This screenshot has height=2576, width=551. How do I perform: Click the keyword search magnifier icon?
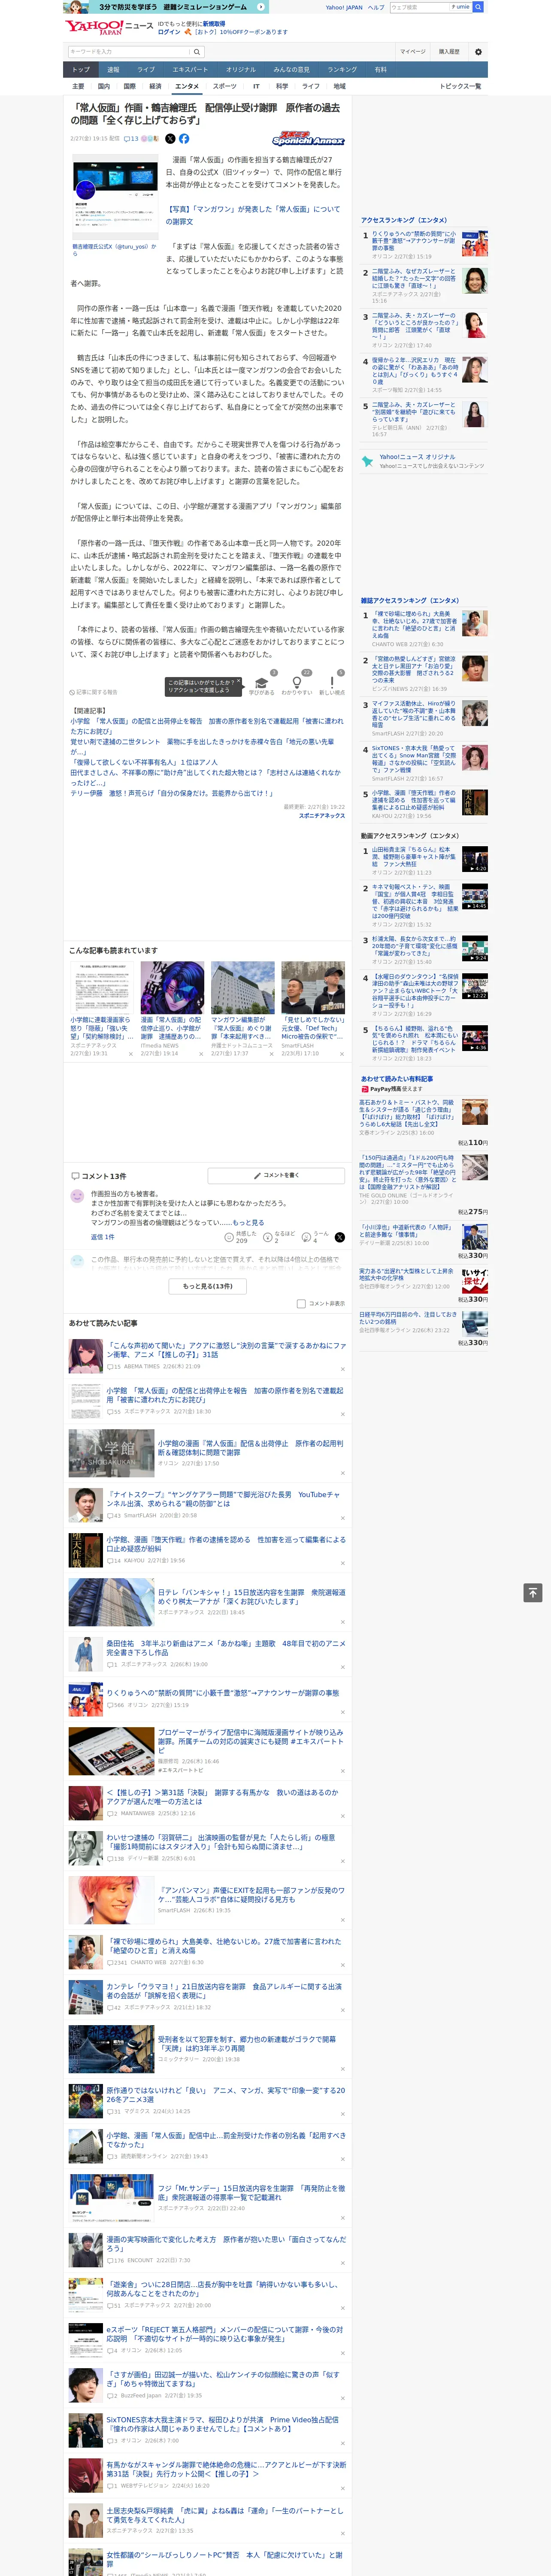(197, 52)
